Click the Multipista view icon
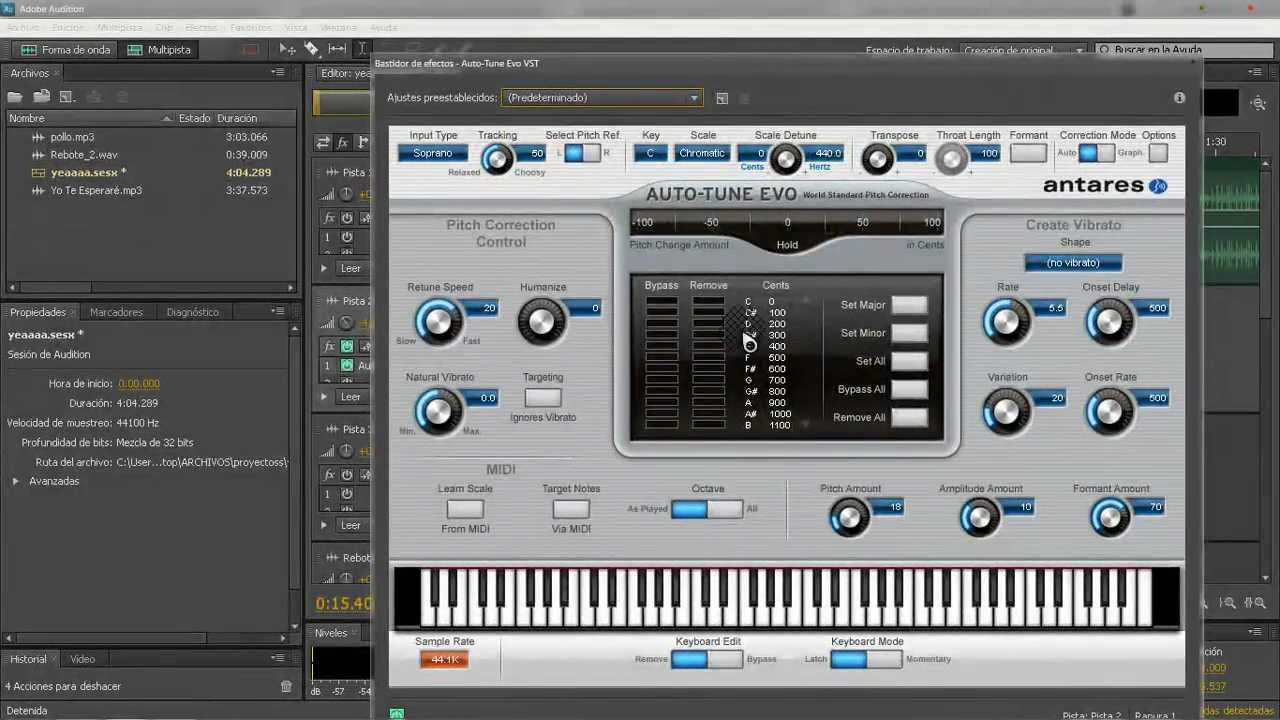 (x=135, y=49)
